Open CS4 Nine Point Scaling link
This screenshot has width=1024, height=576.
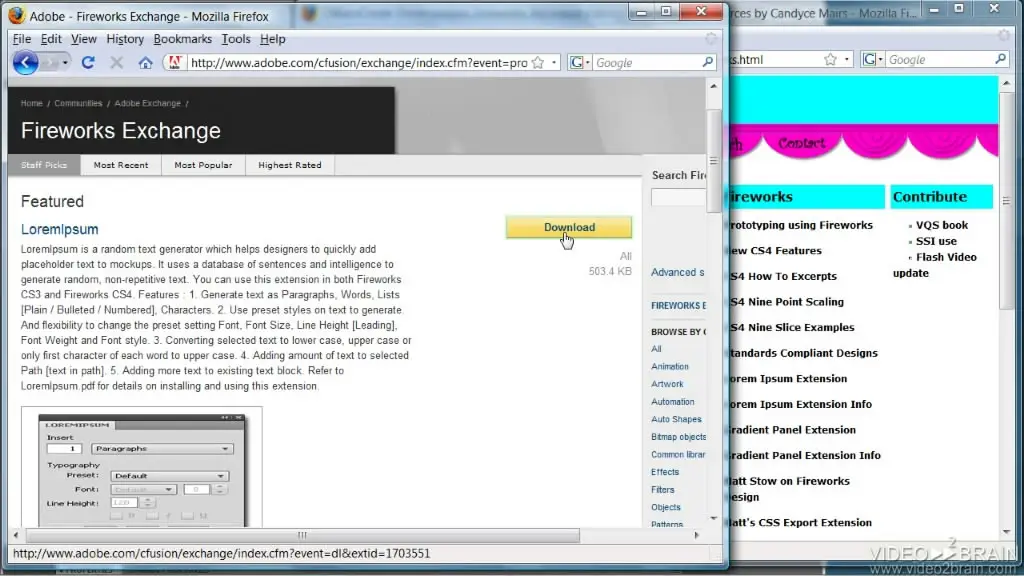click(787, 302)
